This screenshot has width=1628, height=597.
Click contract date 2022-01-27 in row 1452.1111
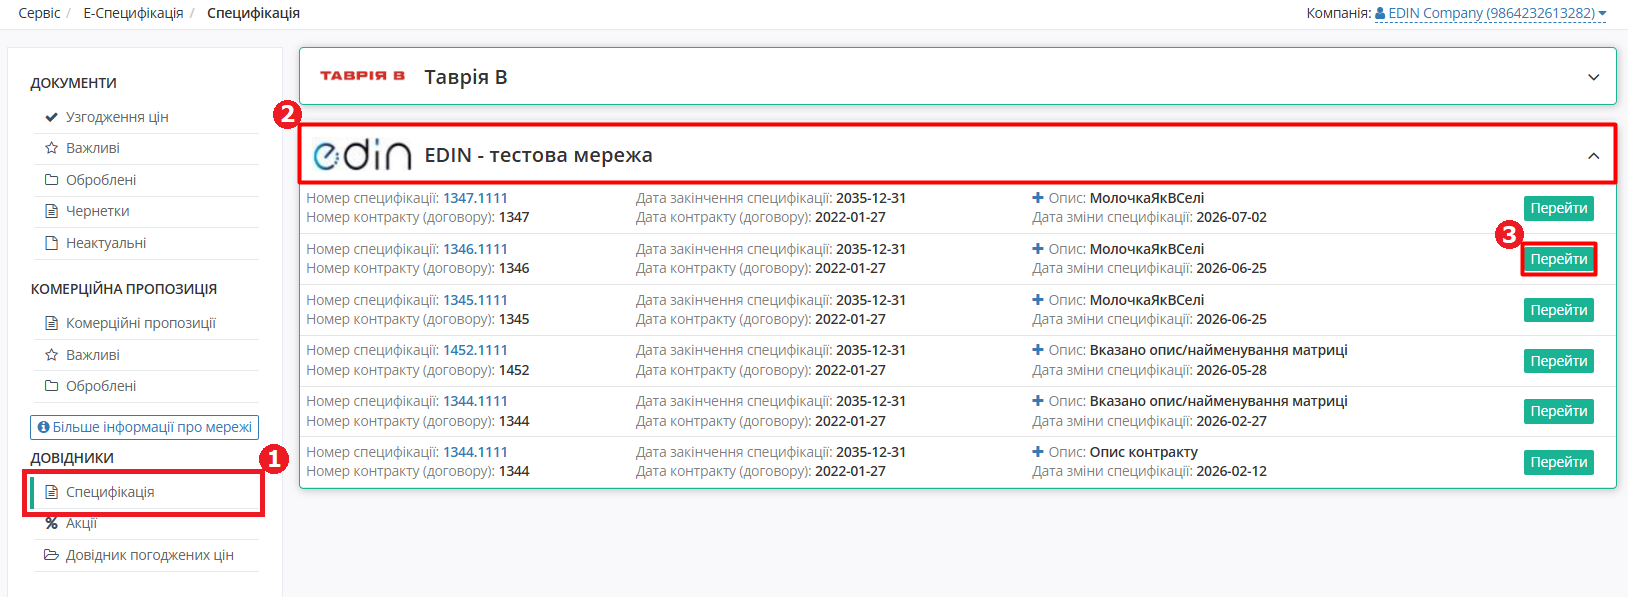point(850,370)
